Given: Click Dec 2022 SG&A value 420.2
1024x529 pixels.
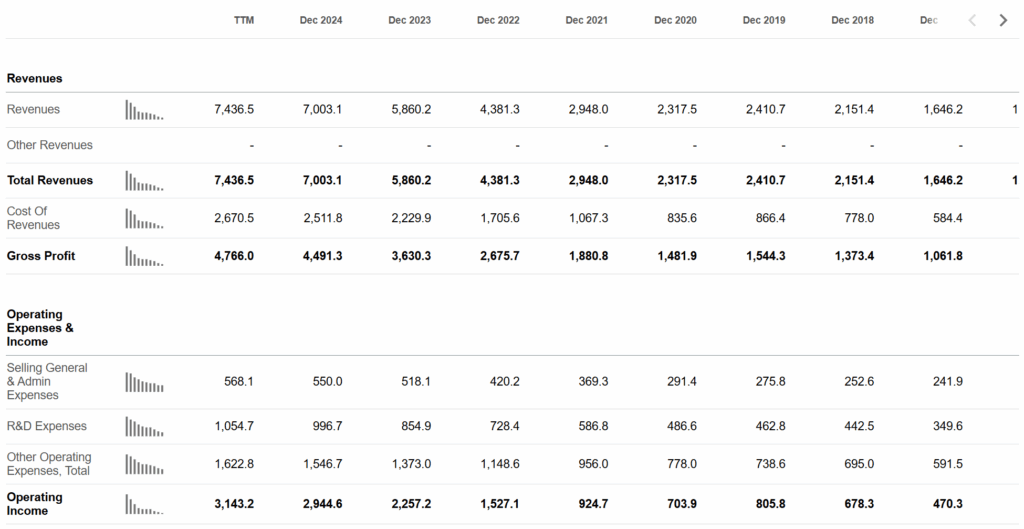Looking at the screenshot, I should (x=505, y=381).
